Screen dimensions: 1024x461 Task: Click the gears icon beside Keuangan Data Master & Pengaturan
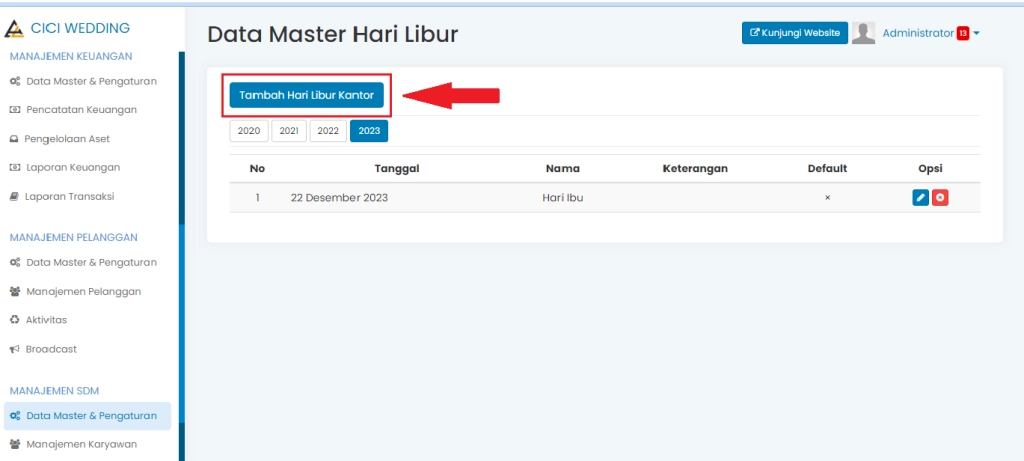click(15, 82)
